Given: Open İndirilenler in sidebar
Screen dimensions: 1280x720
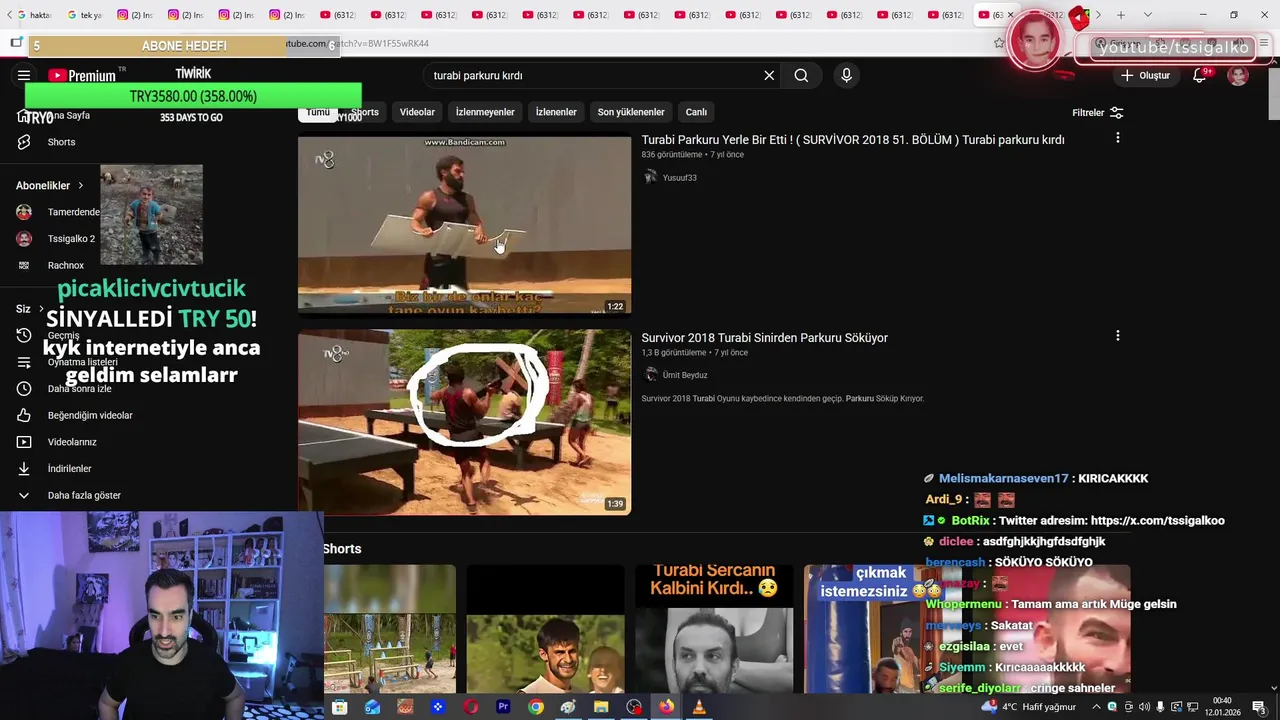Looking at the screenshot, I should pyautogui.click(x=69, y=469).
